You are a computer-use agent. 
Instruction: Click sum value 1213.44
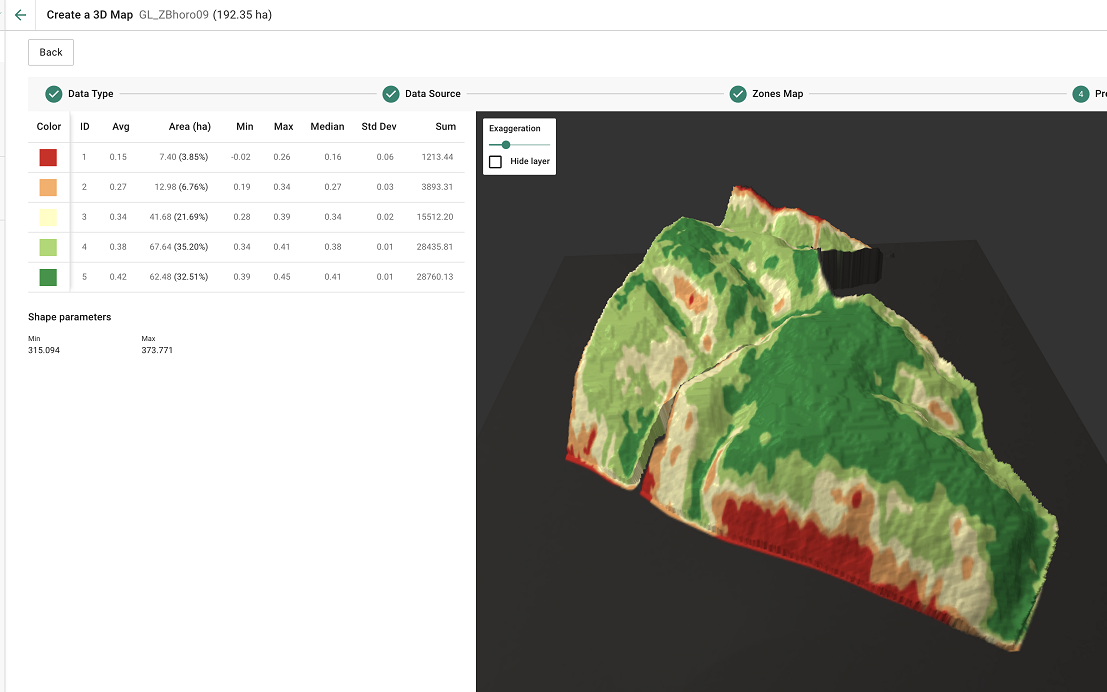pyautogui.click(x=438, y=157)
